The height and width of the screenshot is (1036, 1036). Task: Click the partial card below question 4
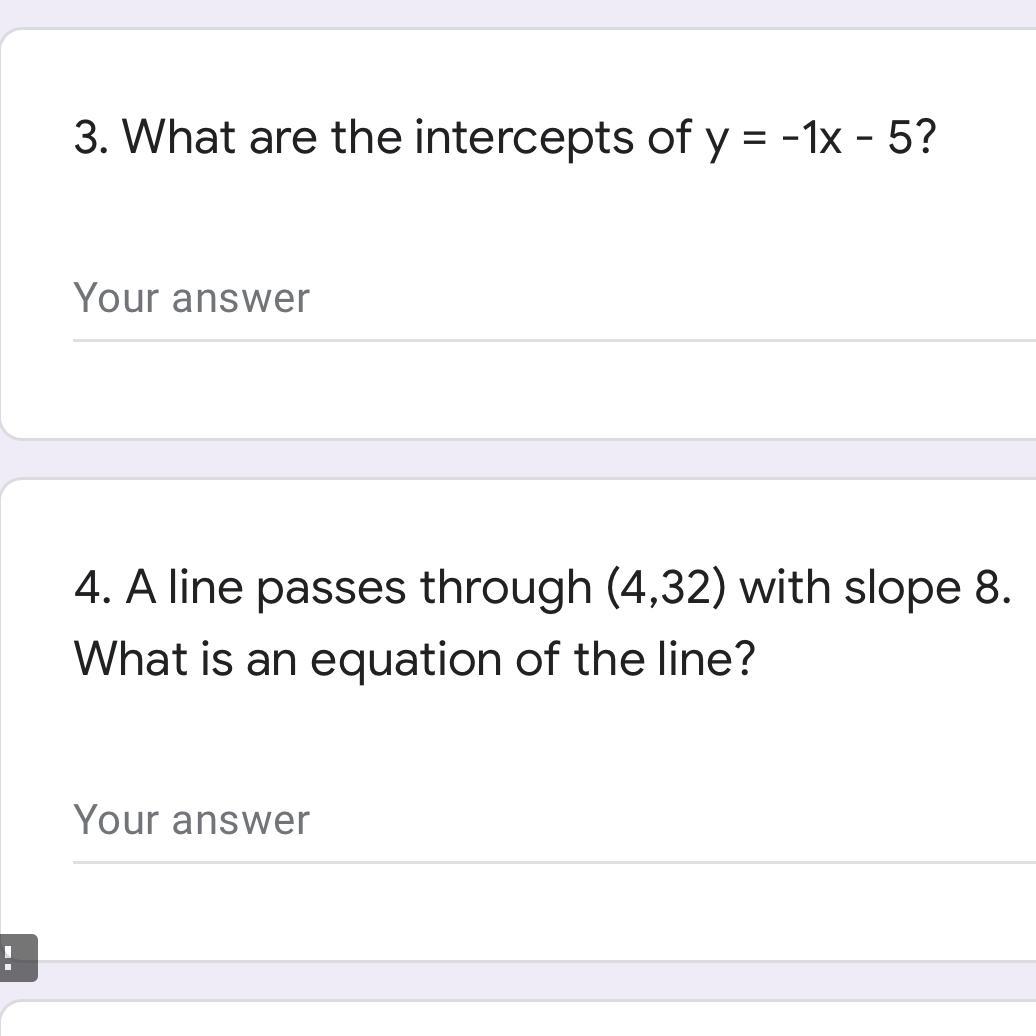(518, 1020)
